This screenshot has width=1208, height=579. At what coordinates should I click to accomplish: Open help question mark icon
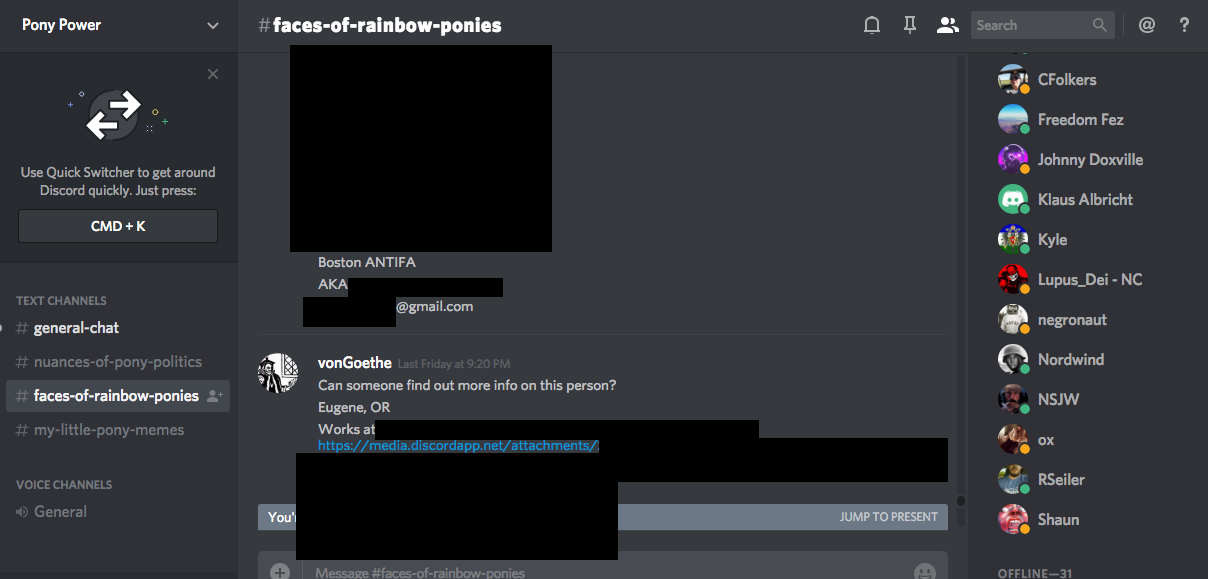1184,25
